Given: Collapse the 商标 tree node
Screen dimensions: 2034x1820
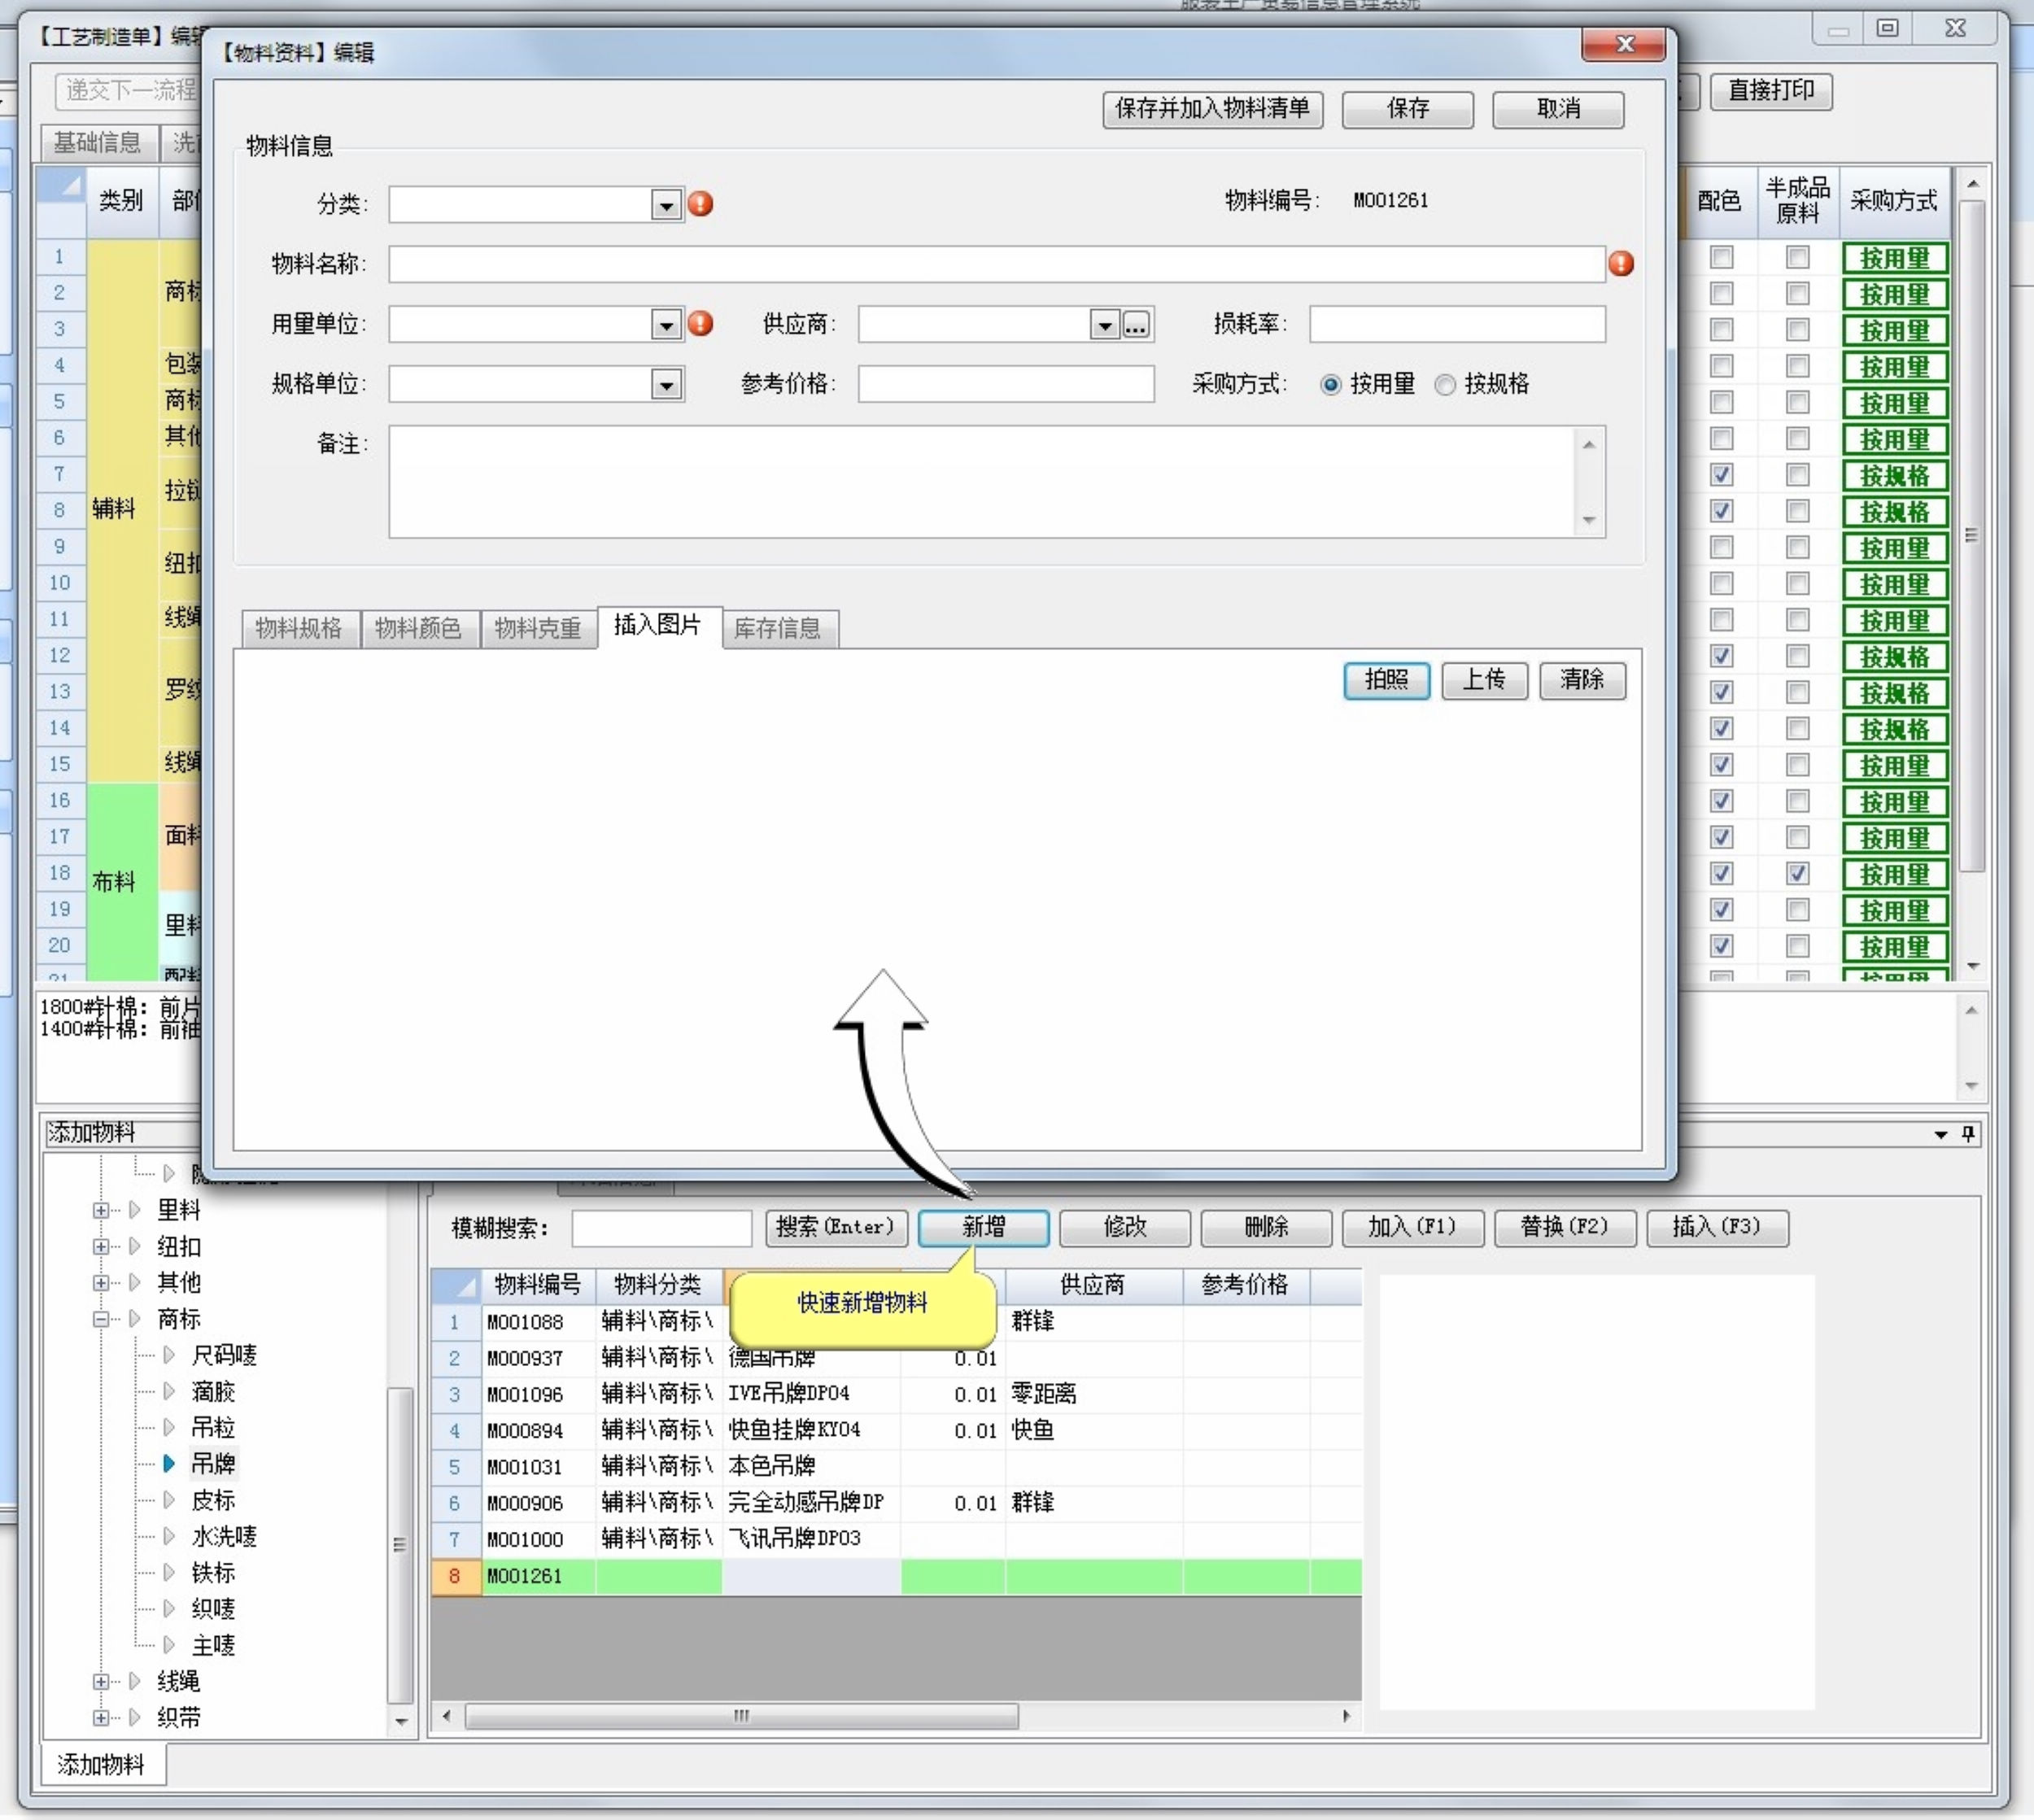Looking at the screenshot, I should [x=101, y=1320].
